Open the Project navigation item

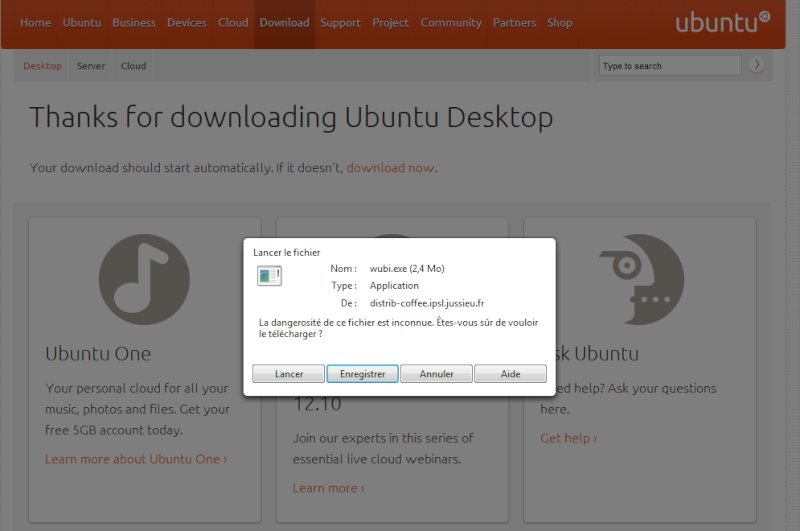pyautogui.click(x=390, y=23)
